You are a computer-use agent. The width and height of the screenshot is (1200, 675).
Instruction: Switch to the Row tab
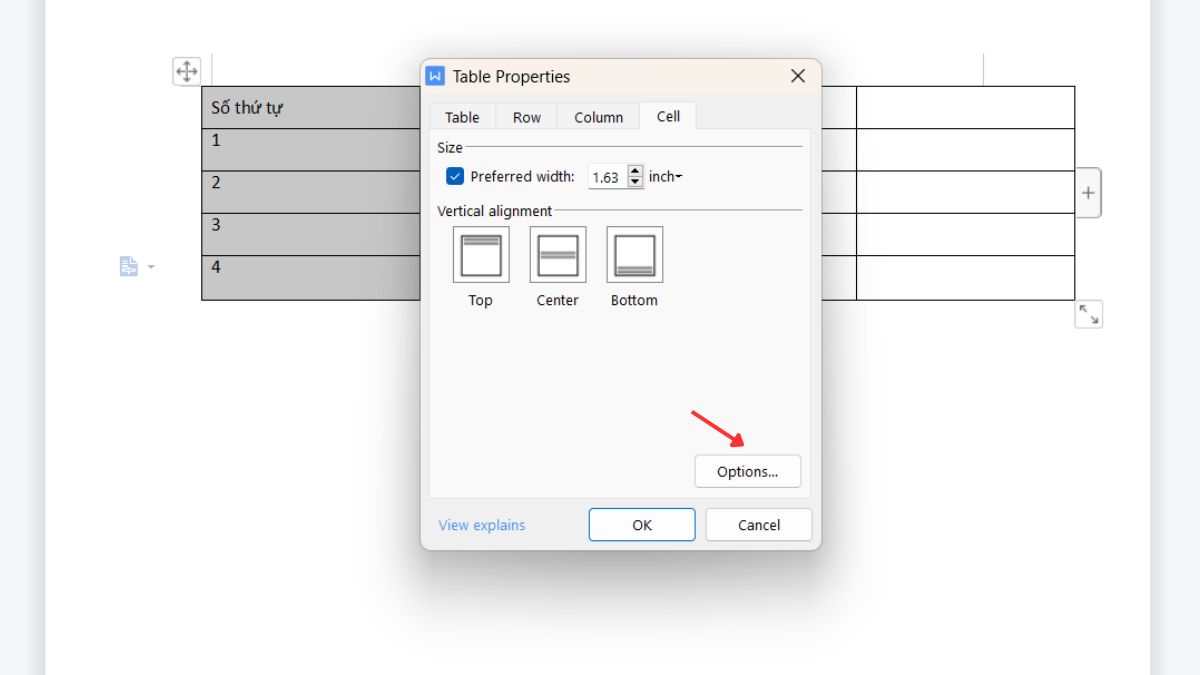(x=527, y=117)
